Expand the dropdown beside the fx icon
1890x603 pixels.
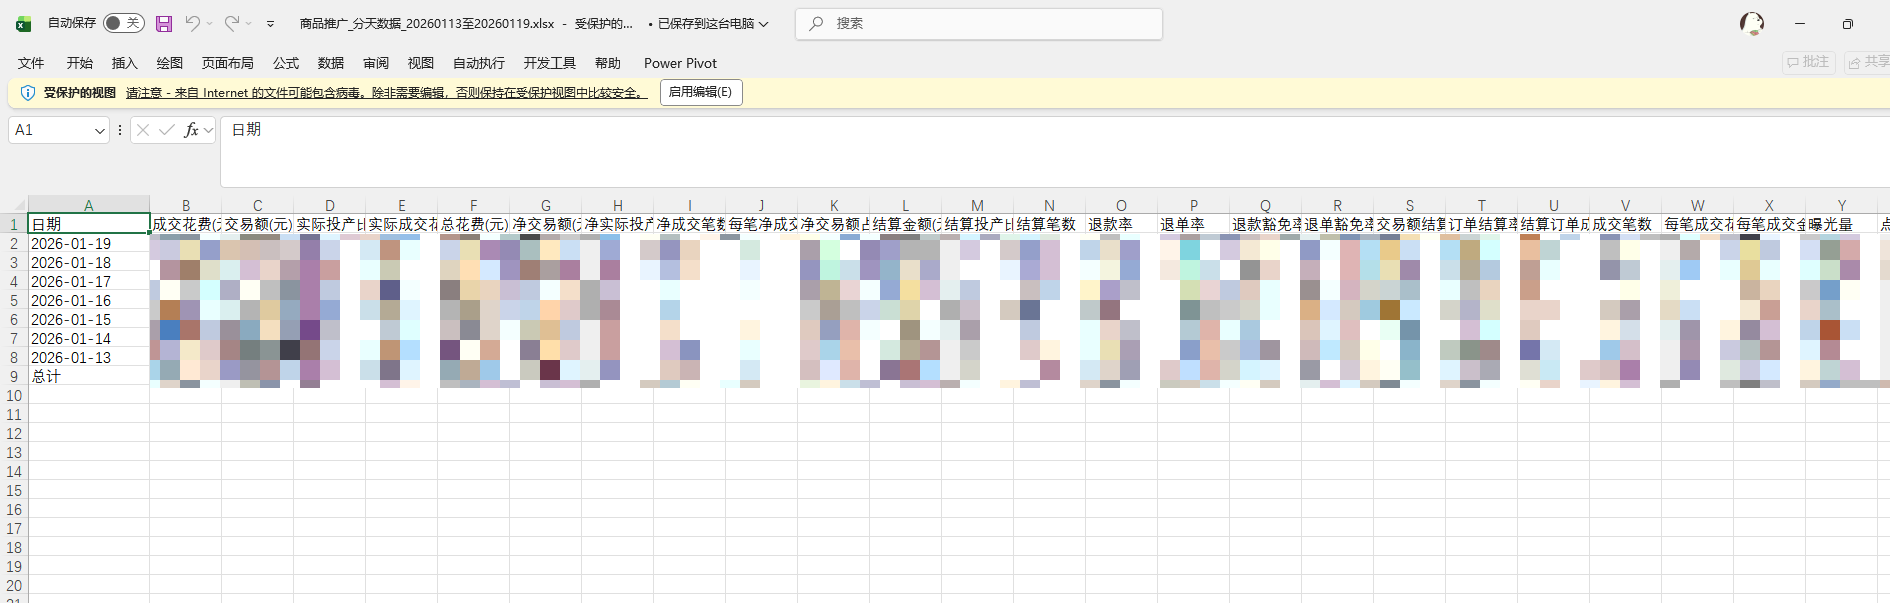tap(209, 130)
